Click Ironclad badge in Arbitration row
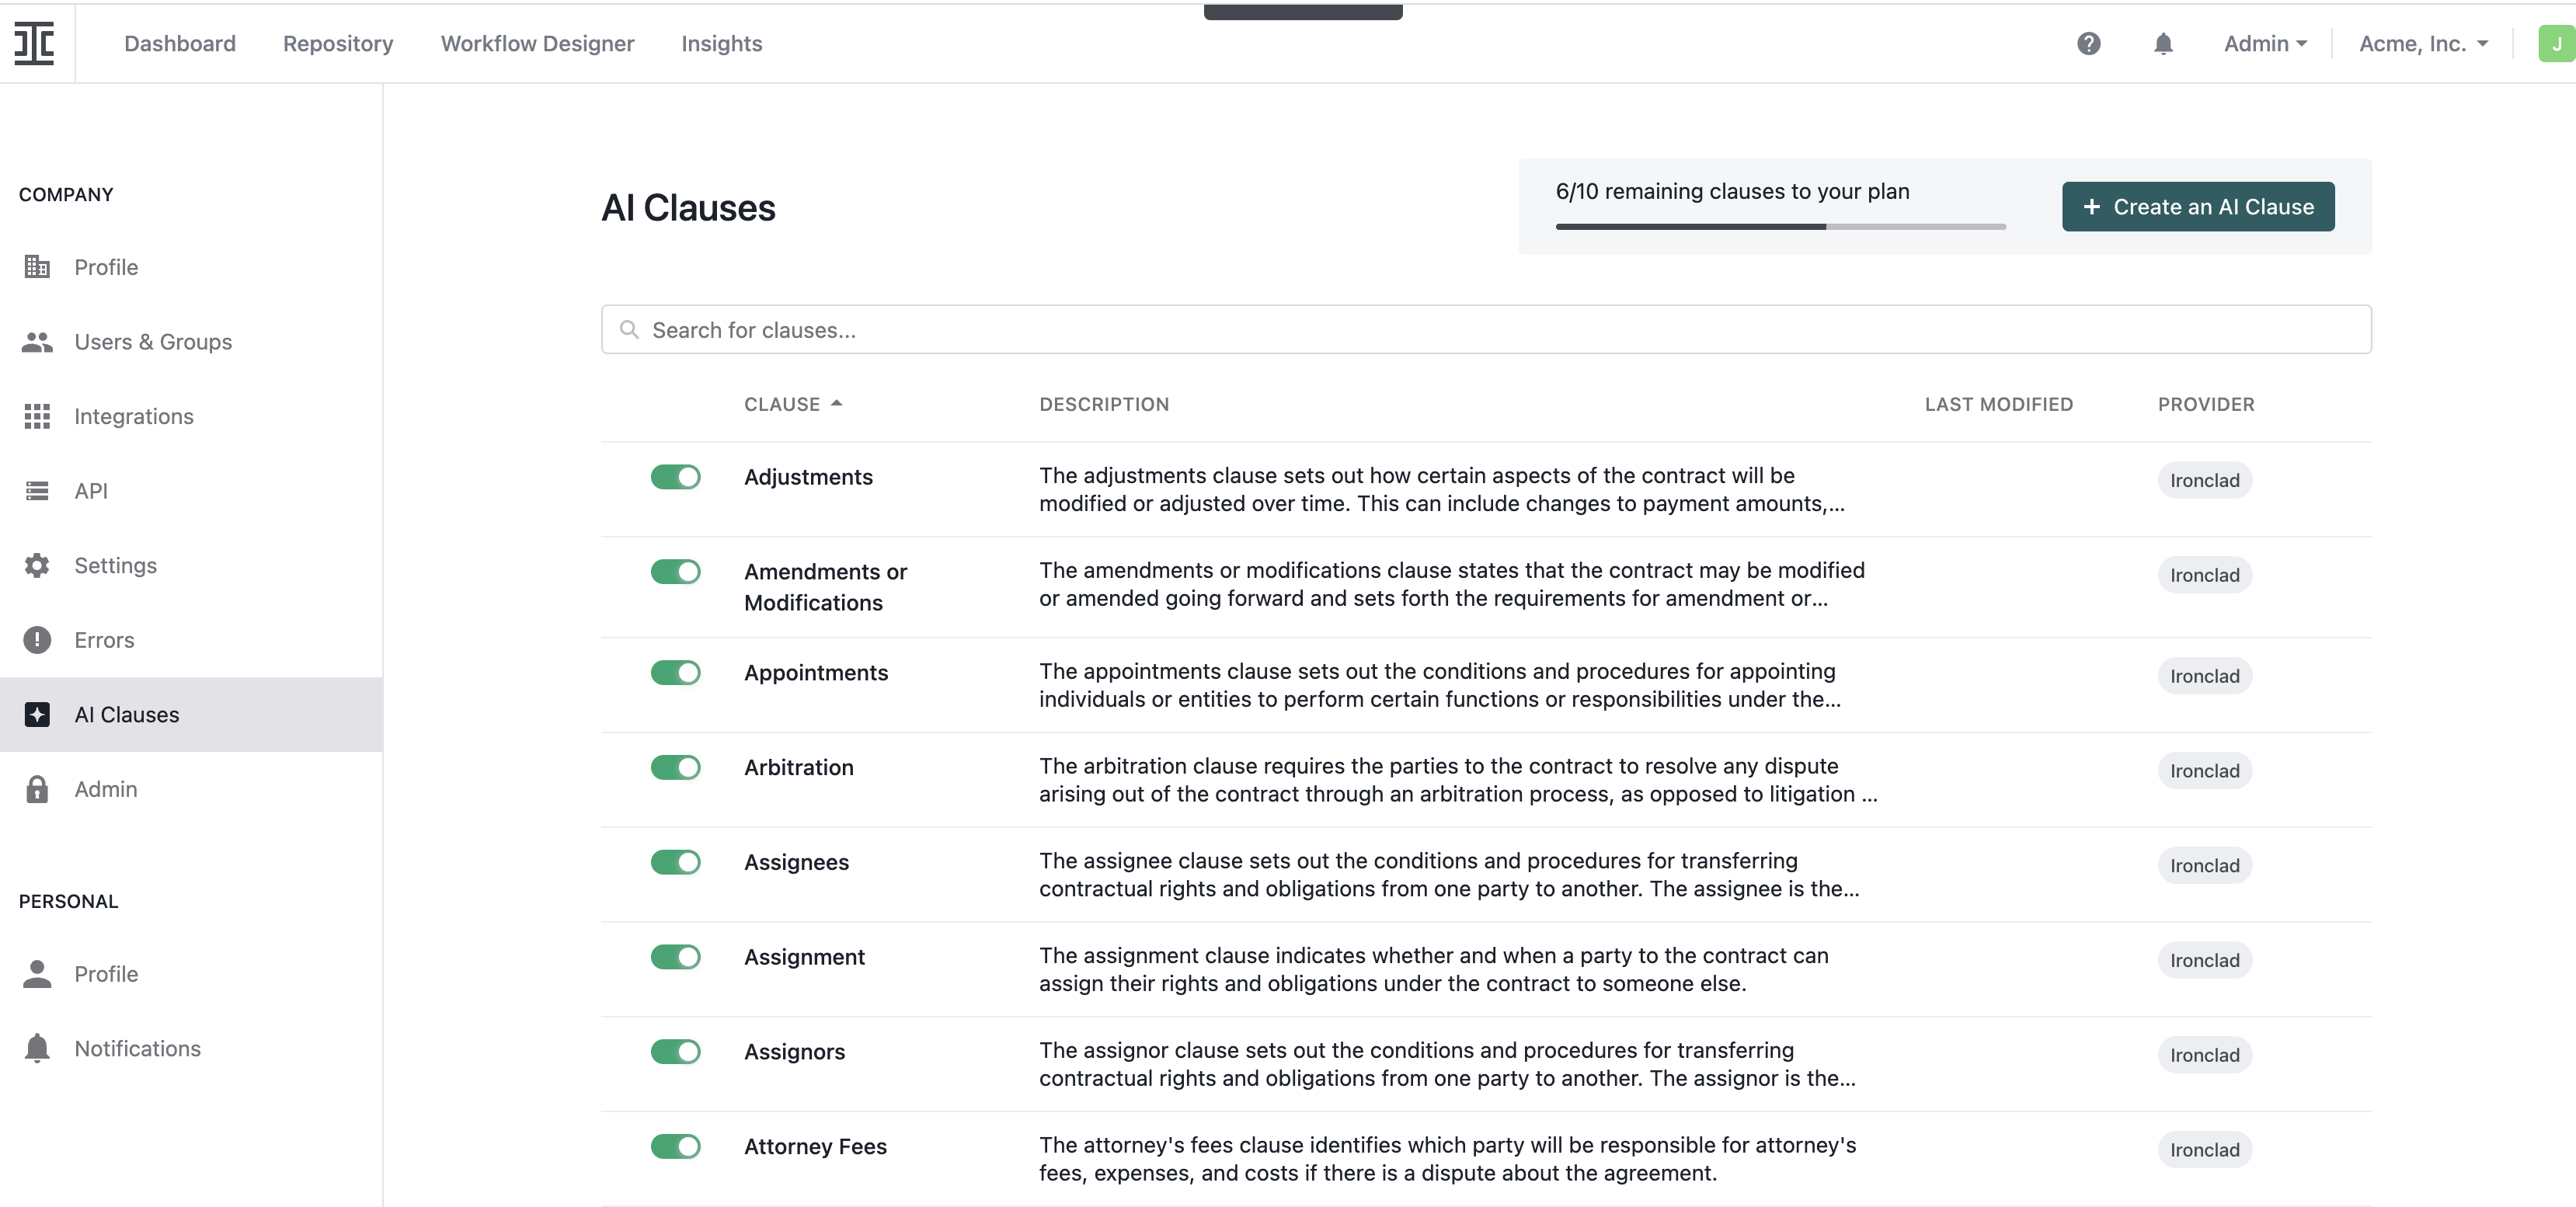Image resolution: width=2576 pixels, height=1207 pixels. [2204, 770]
